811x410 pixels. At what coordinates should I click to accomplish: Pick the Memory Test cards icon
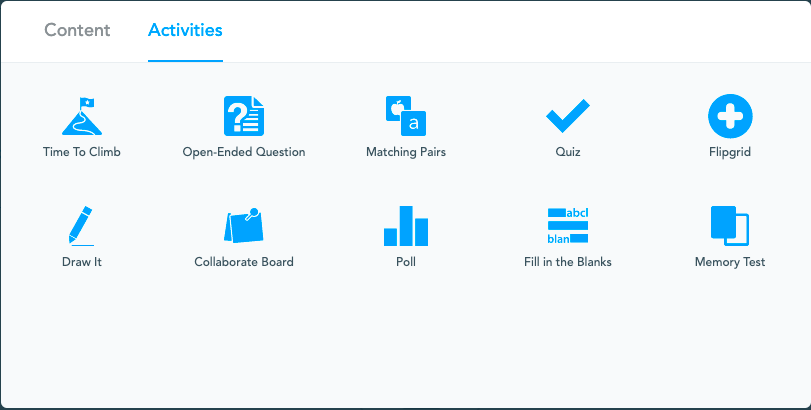[x=730, y=226]
